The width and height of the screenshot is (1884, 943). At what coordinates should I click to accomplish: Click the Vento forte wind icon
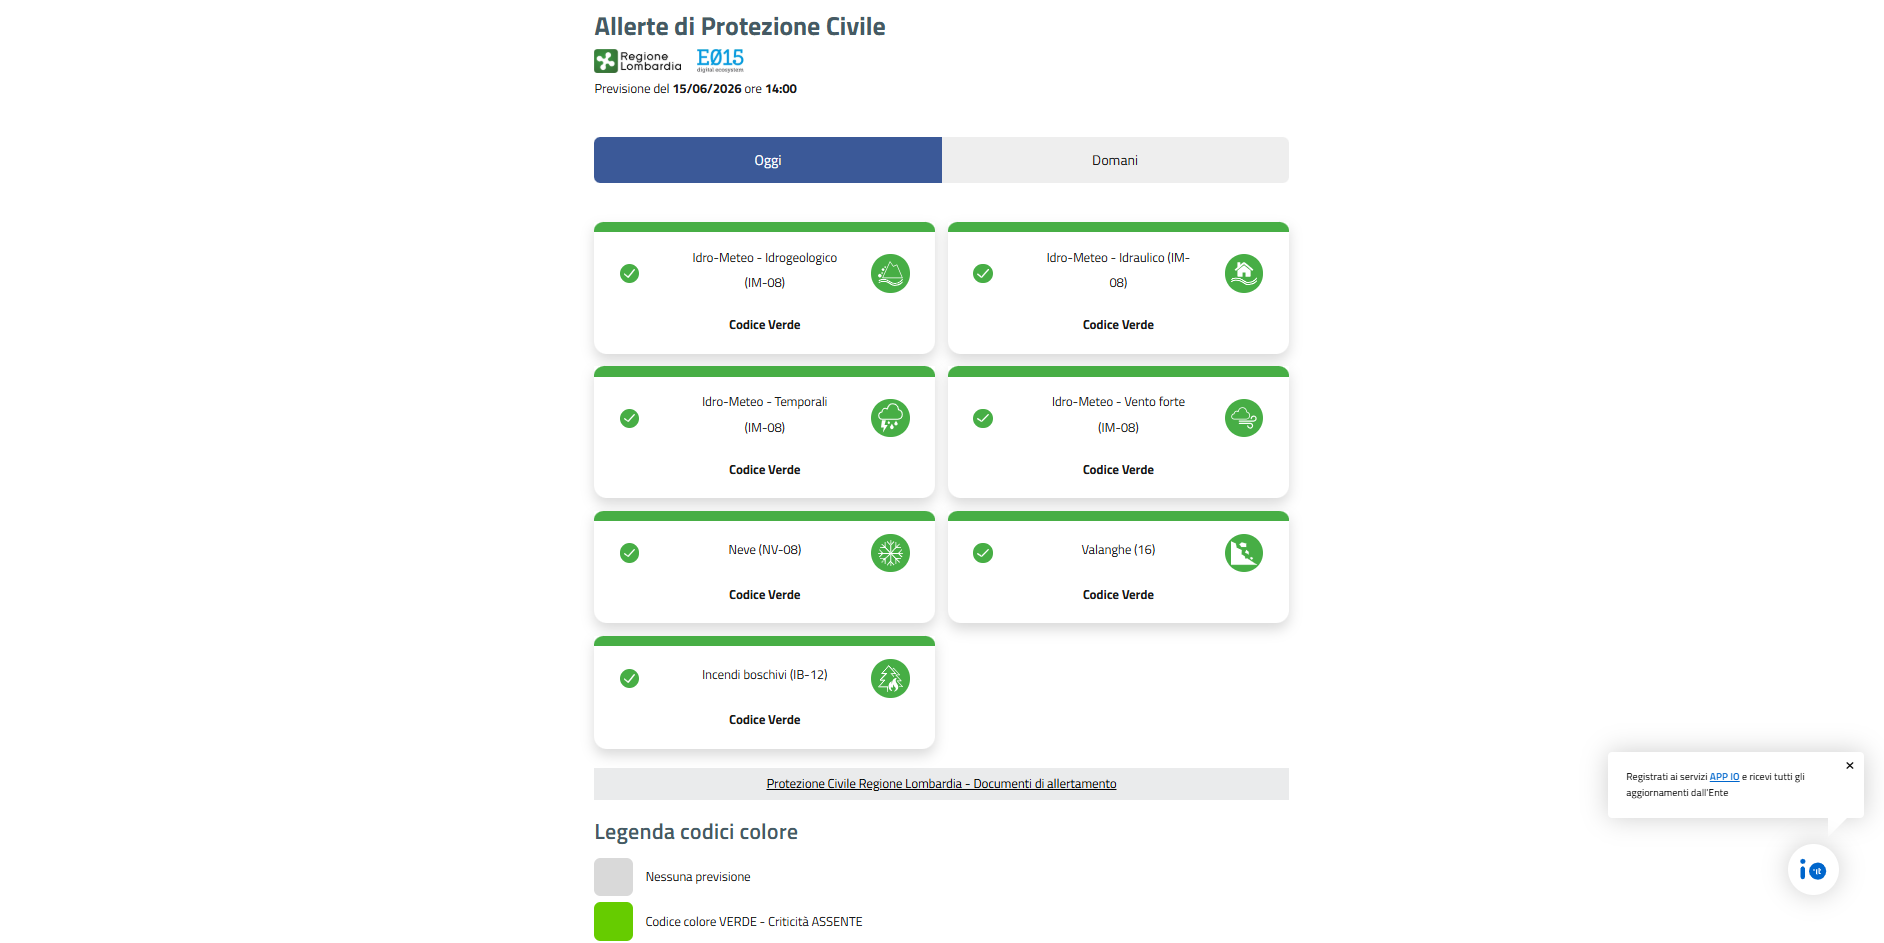pyautogui.click(x=1244, y=418)
